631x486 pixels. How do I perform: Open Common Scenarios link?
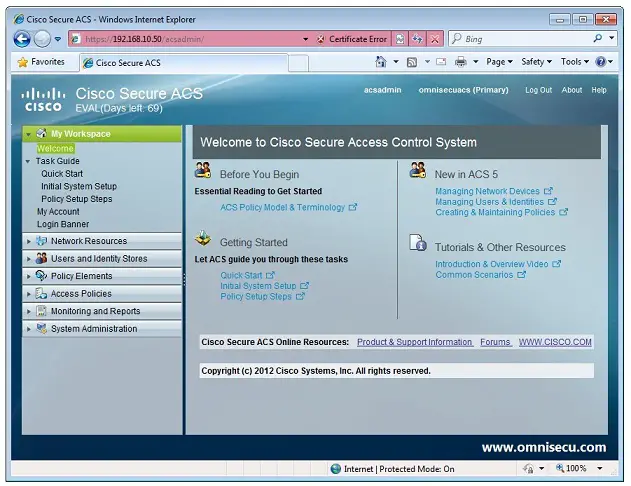pos(480,275)
